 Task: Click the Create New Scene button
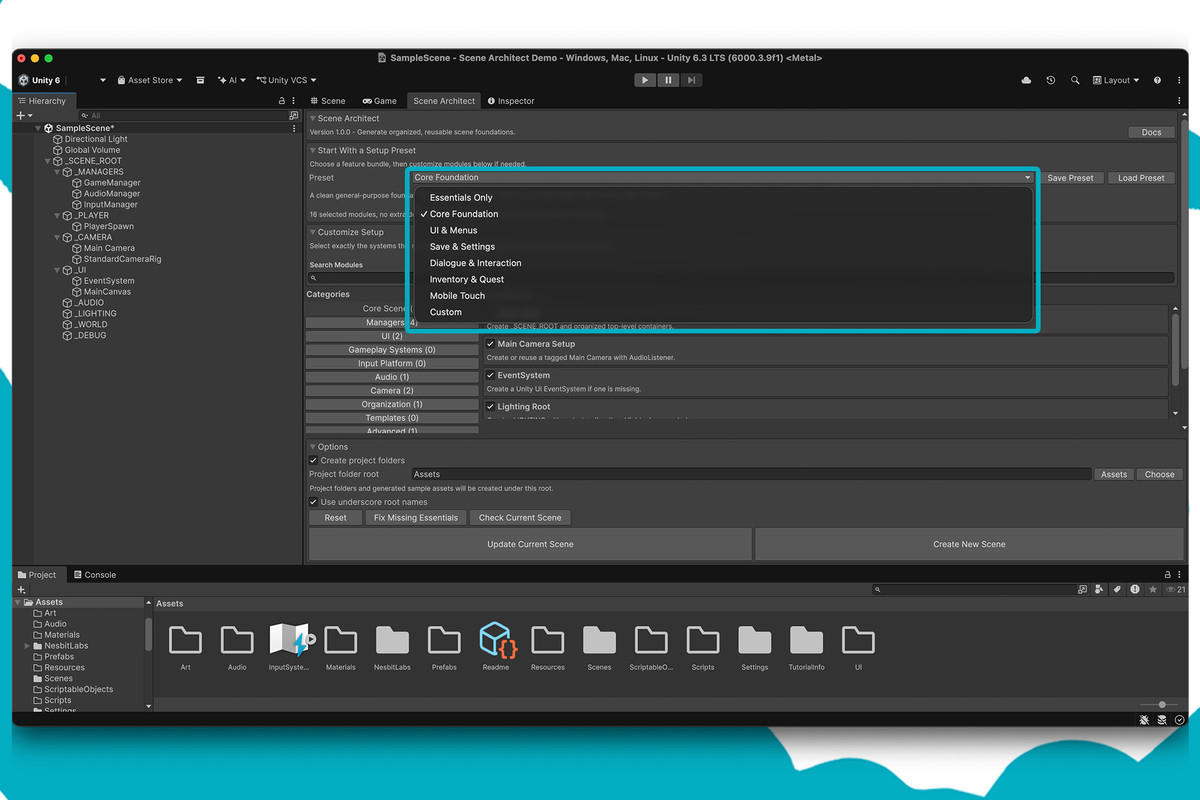pyautogui.click(x=969, y=544)
